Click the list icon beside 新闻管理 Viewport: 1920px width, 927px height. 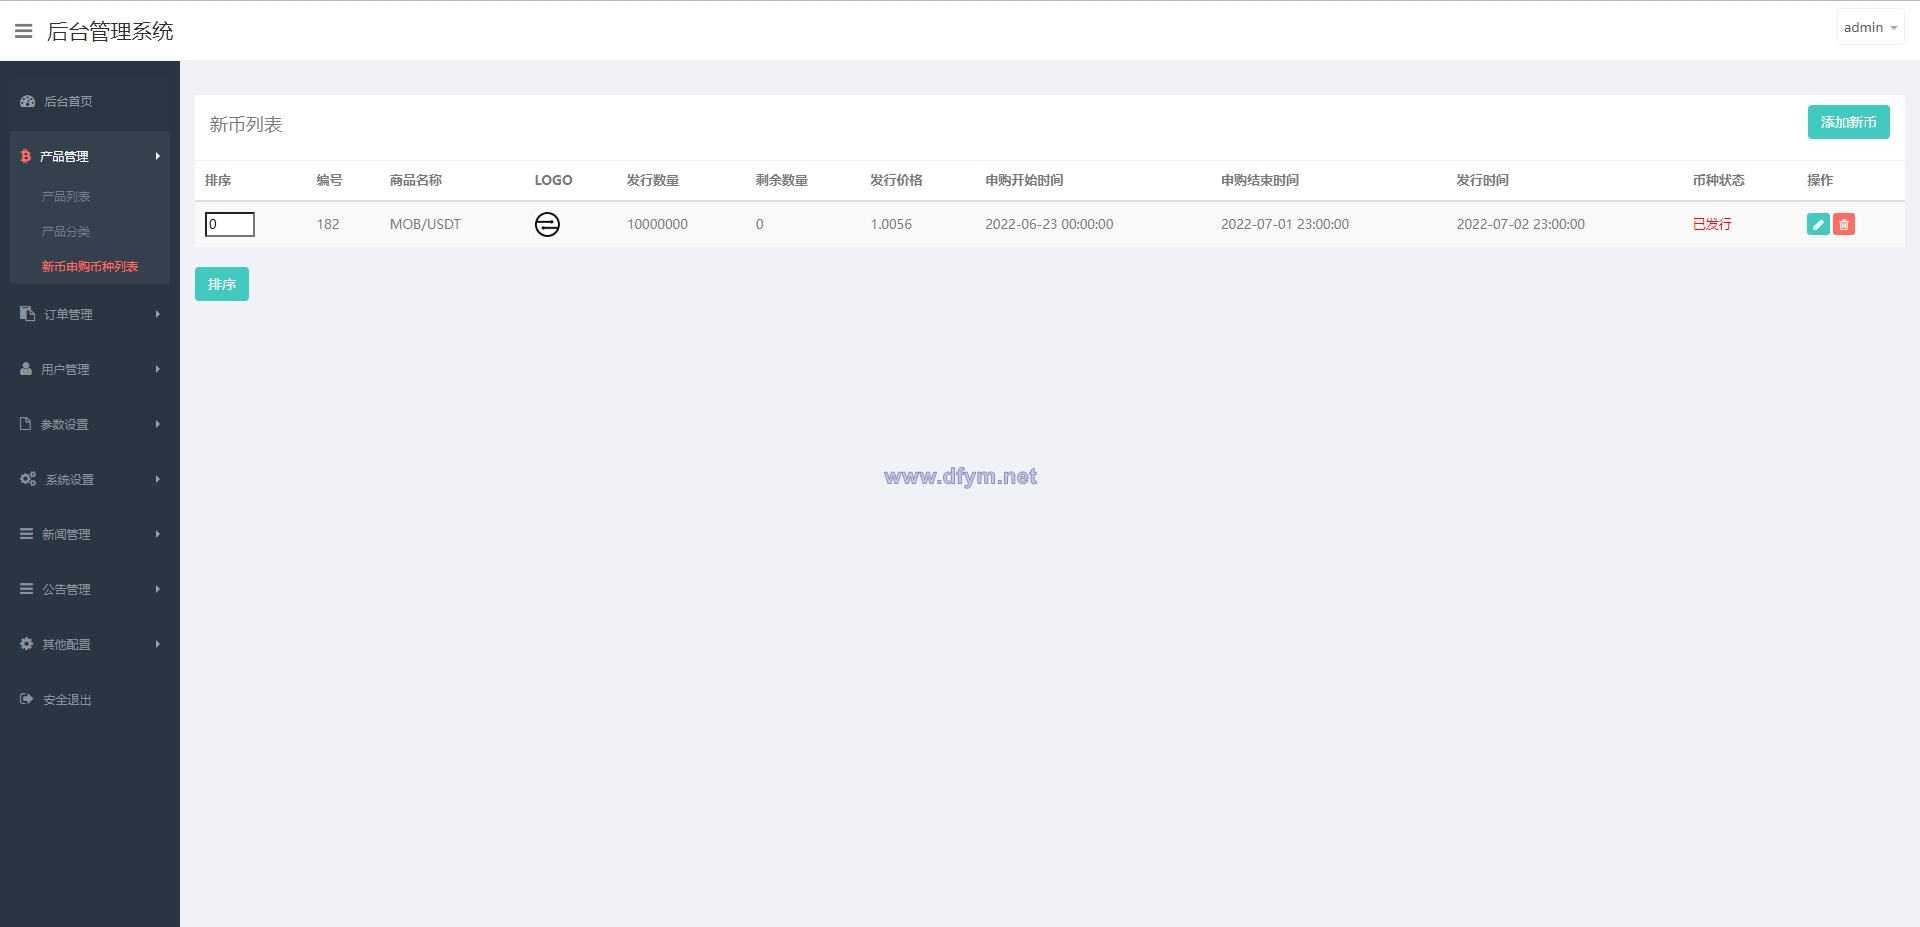[x=27, y=534]
